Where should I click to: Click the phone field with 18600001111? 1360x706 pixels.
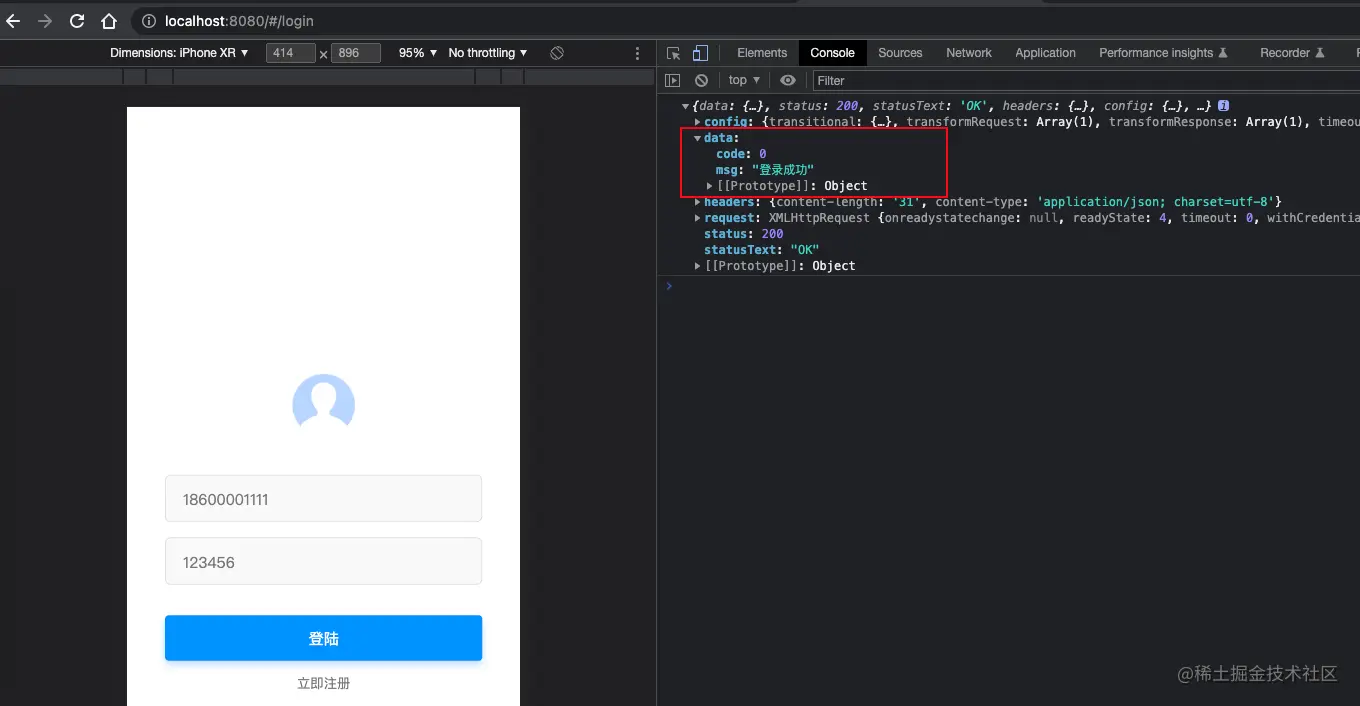(323, 498)
